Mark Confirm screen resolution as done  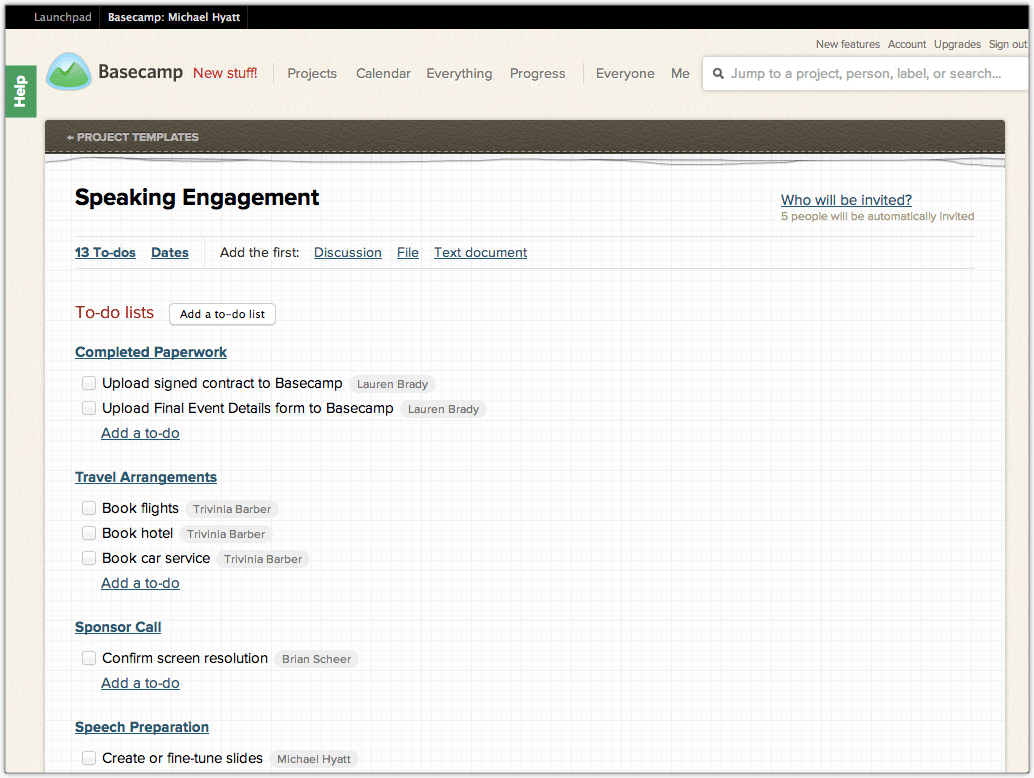coord(89,658)
